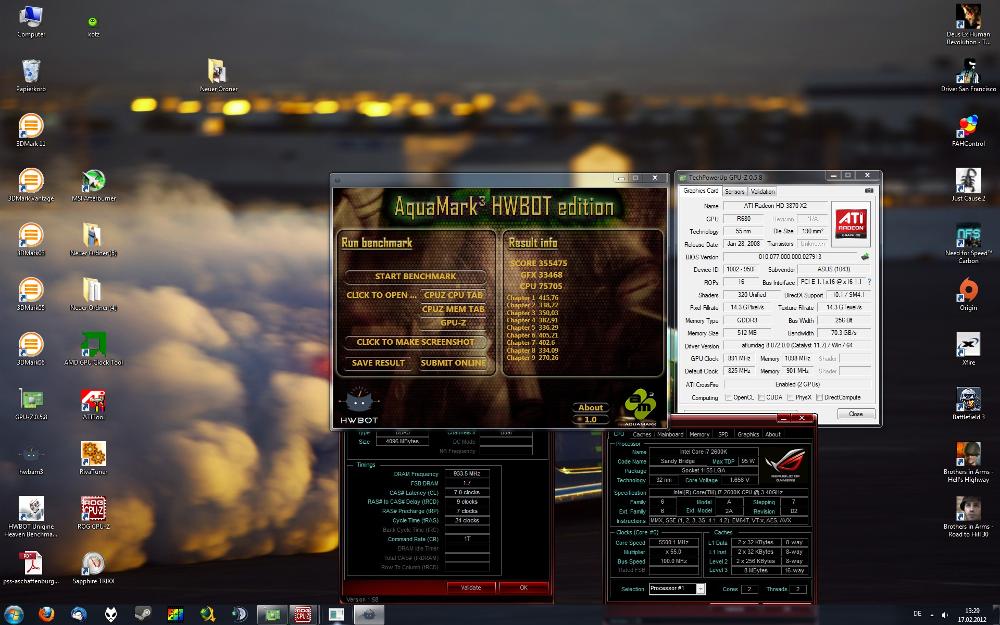1000x625 pixels.
Task: Open the About tab in ROG CPU-Z
Action: (x=773, y=434)
